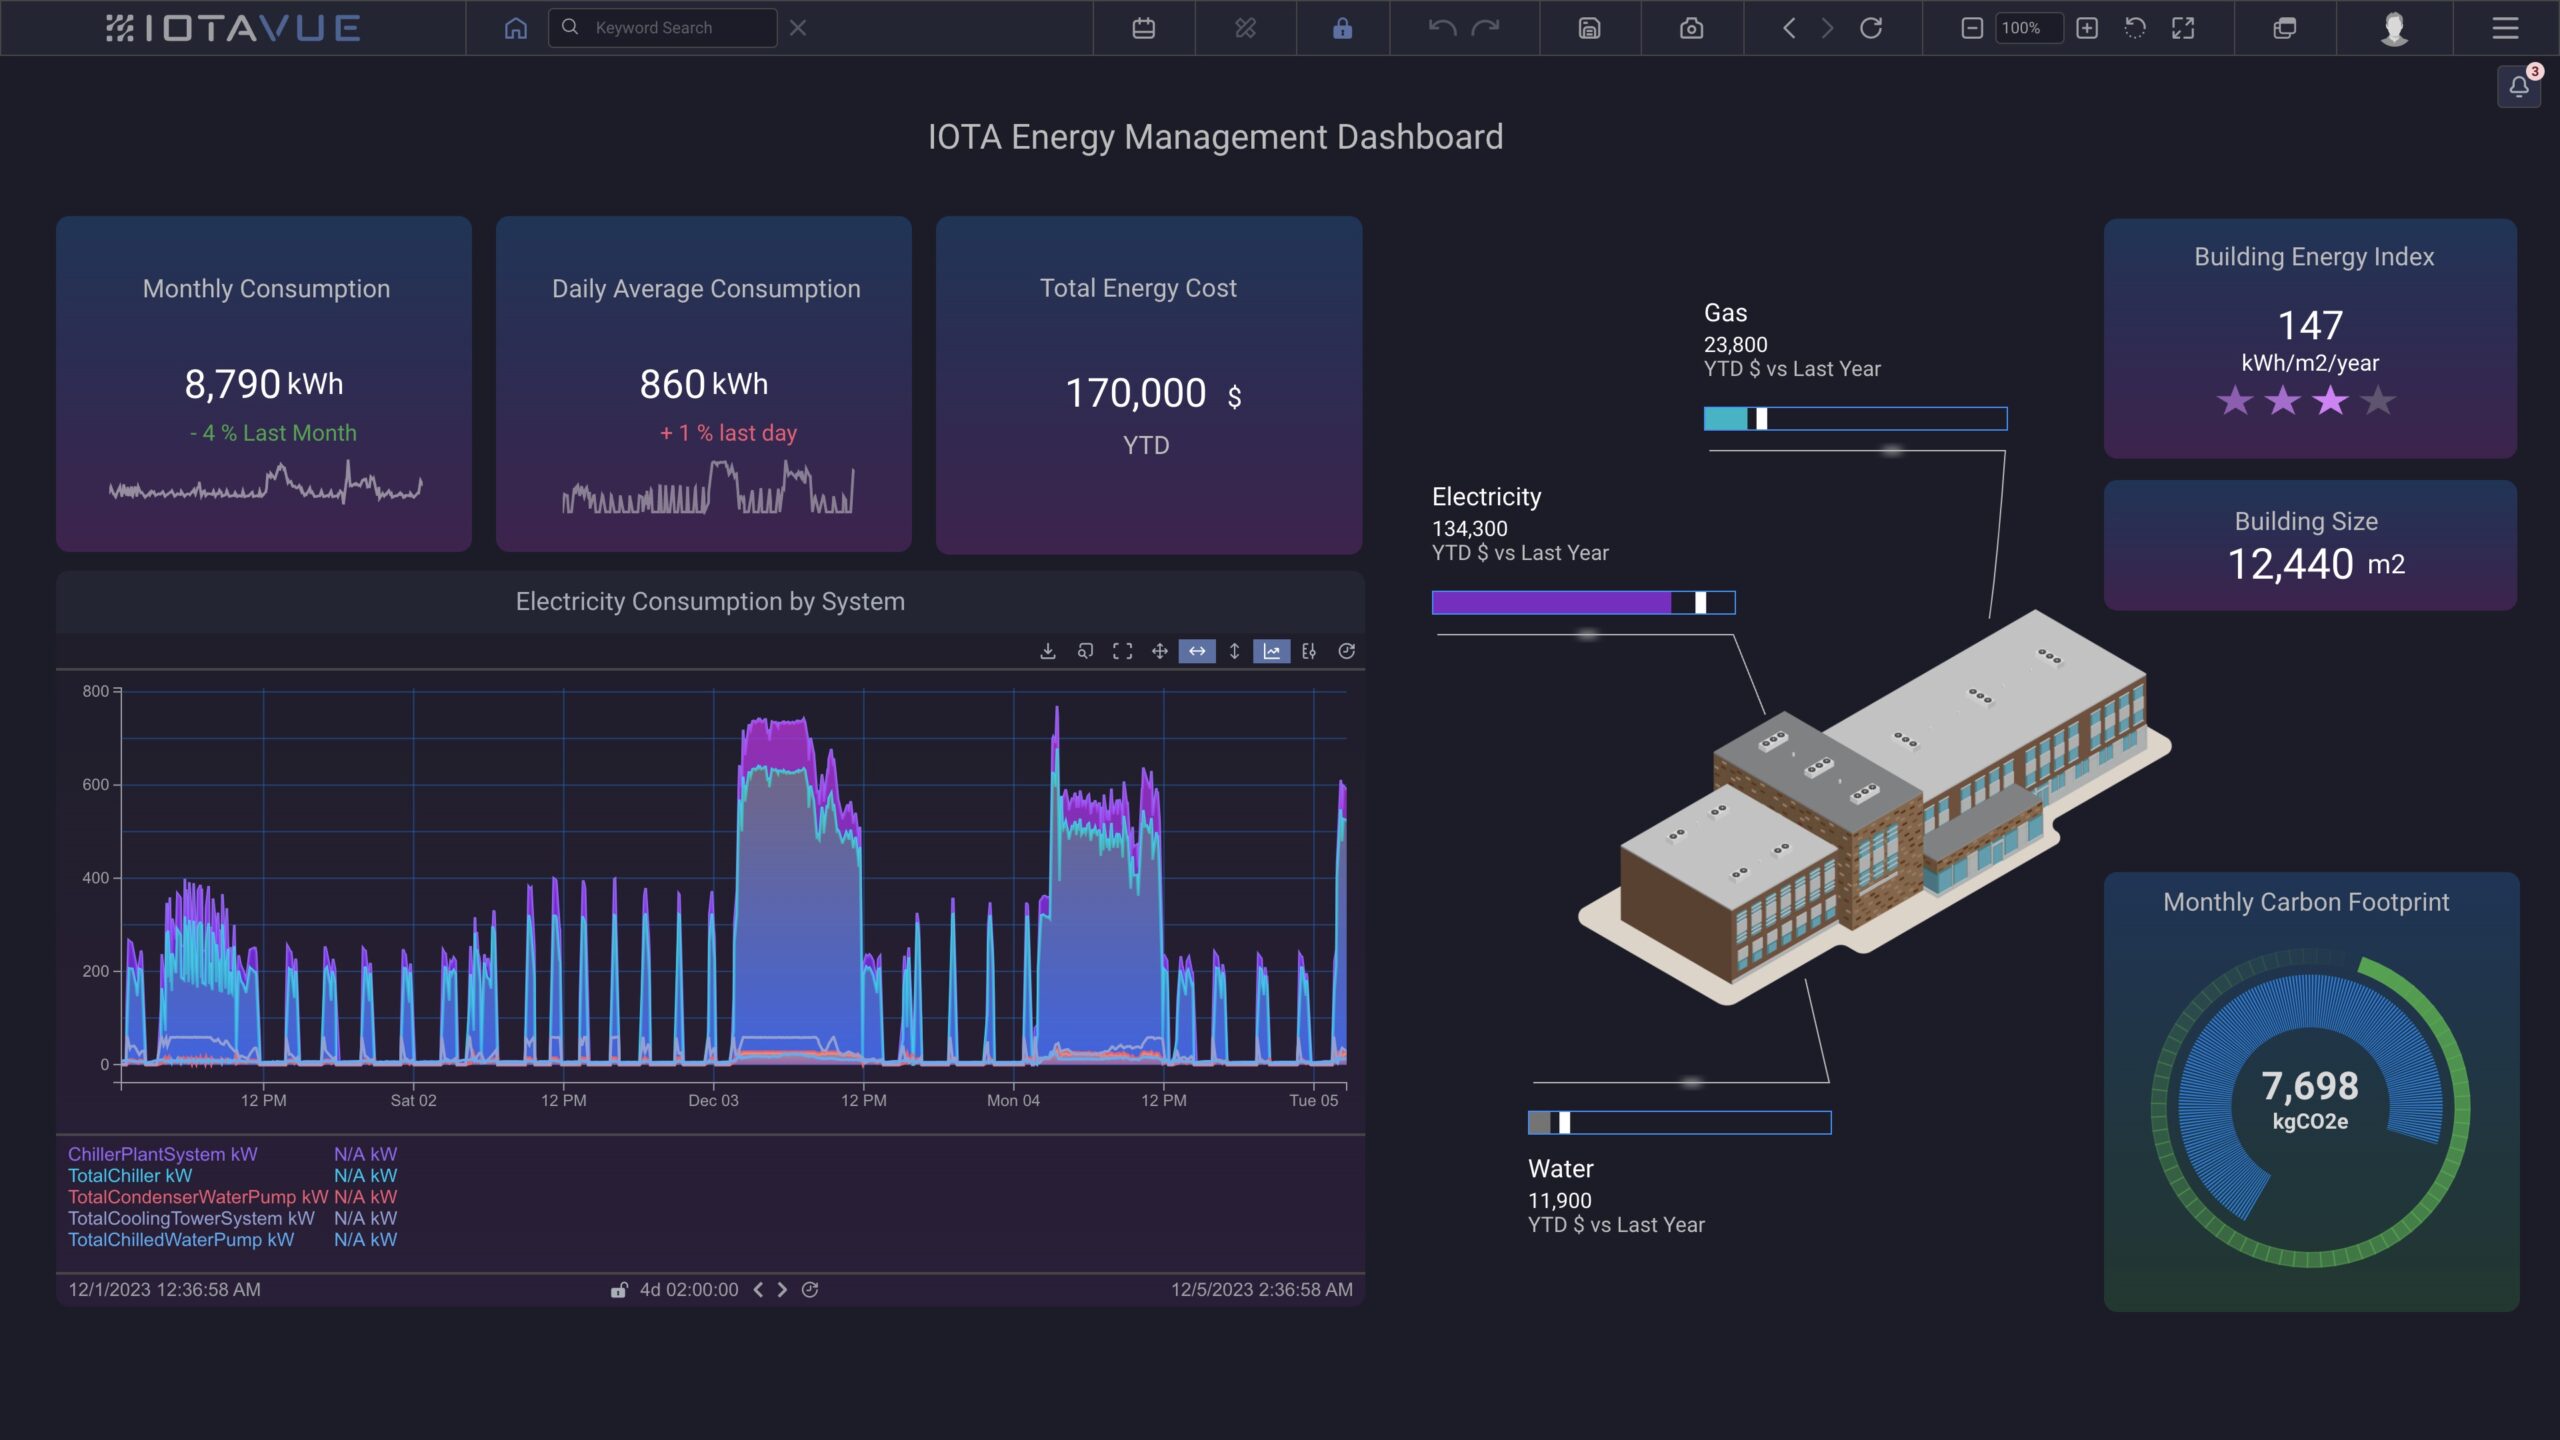Step the 4d time window backward with left arrow
This screenshot has width=2560, height=1440.
tap(760, 1289)
